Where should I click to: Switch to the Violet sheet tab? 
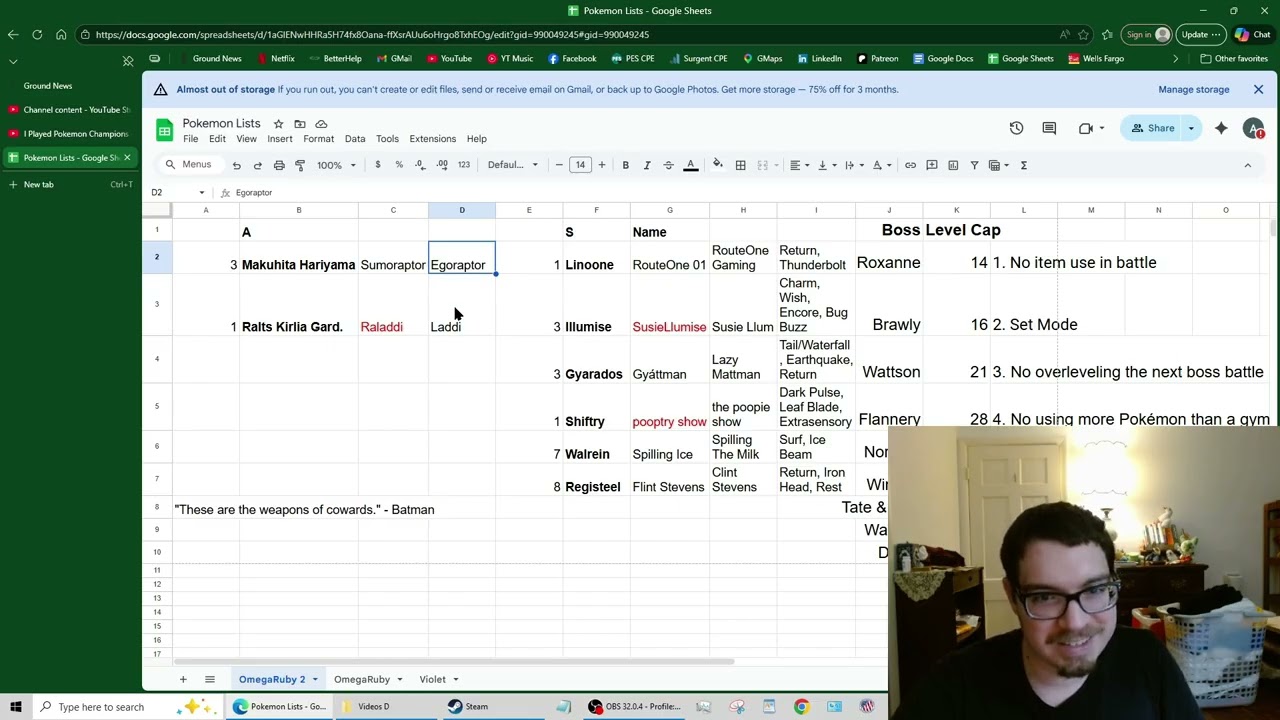coord(432,680)
